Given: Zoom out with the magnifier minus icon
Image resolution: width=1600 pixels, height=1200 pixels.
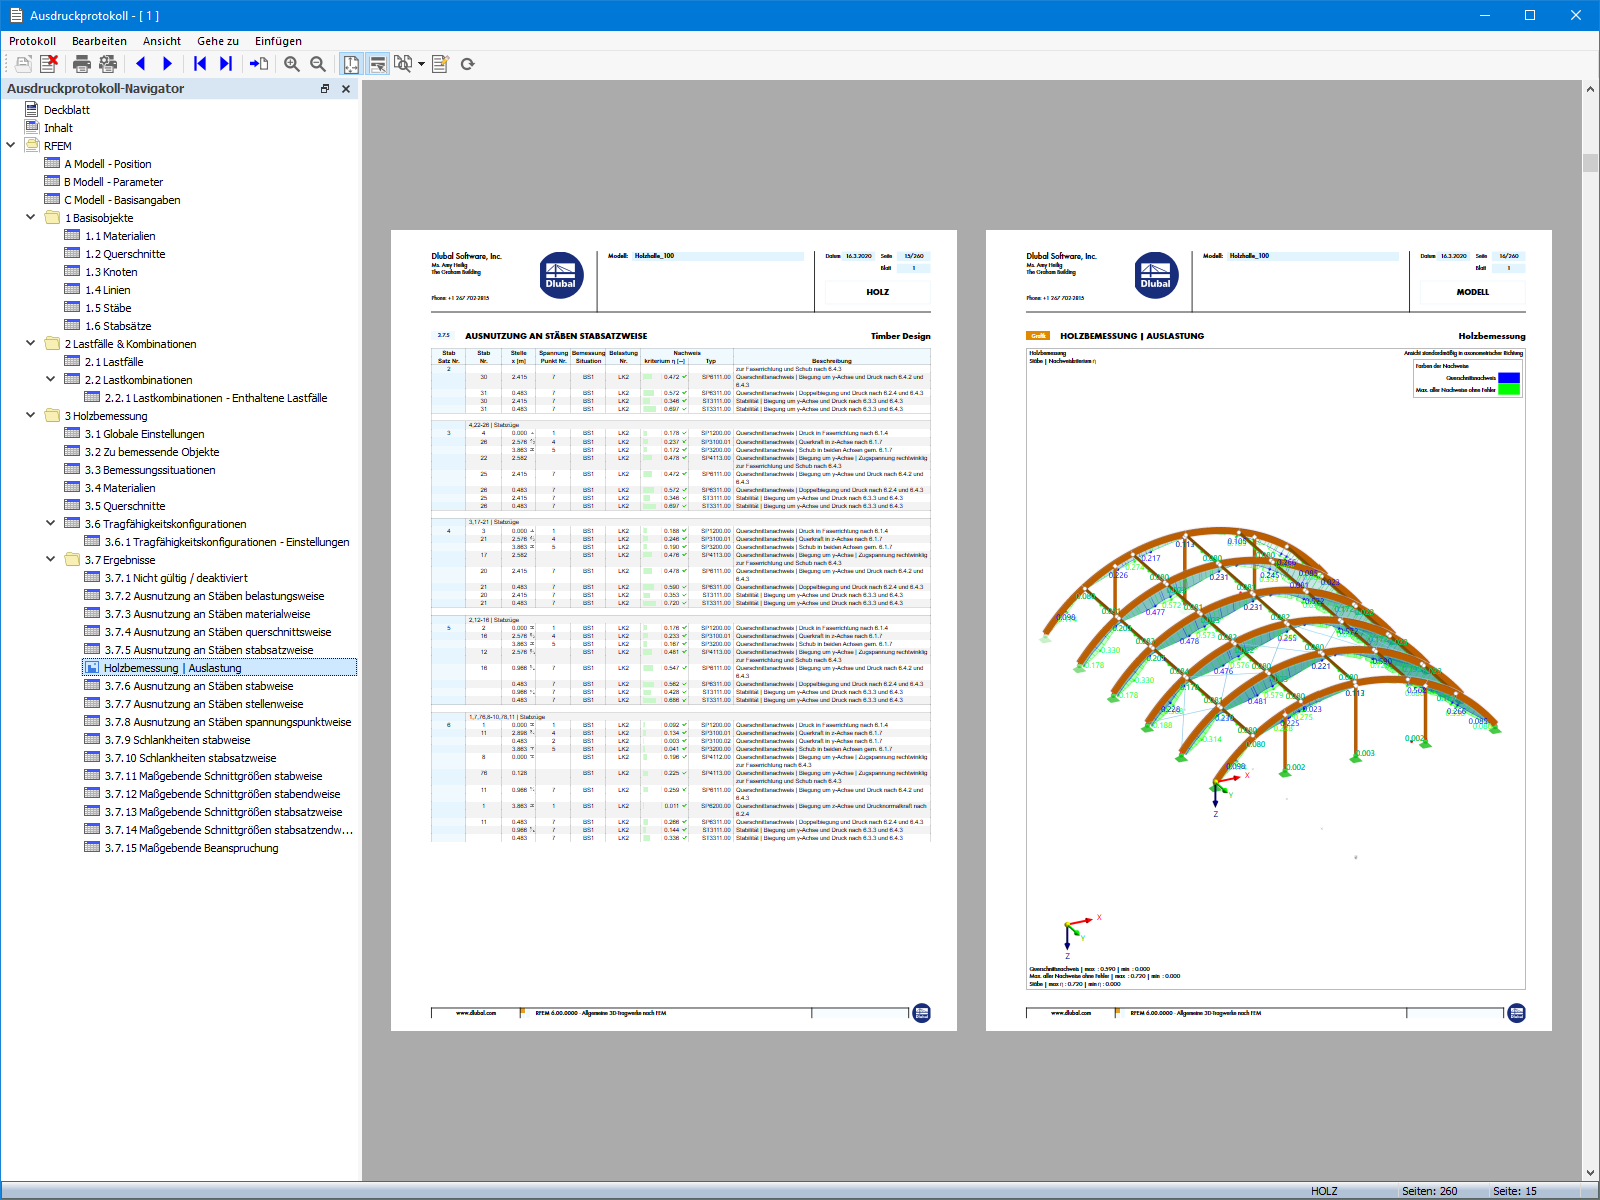Looking at the screenshot, I should click(x=318, y=64).
